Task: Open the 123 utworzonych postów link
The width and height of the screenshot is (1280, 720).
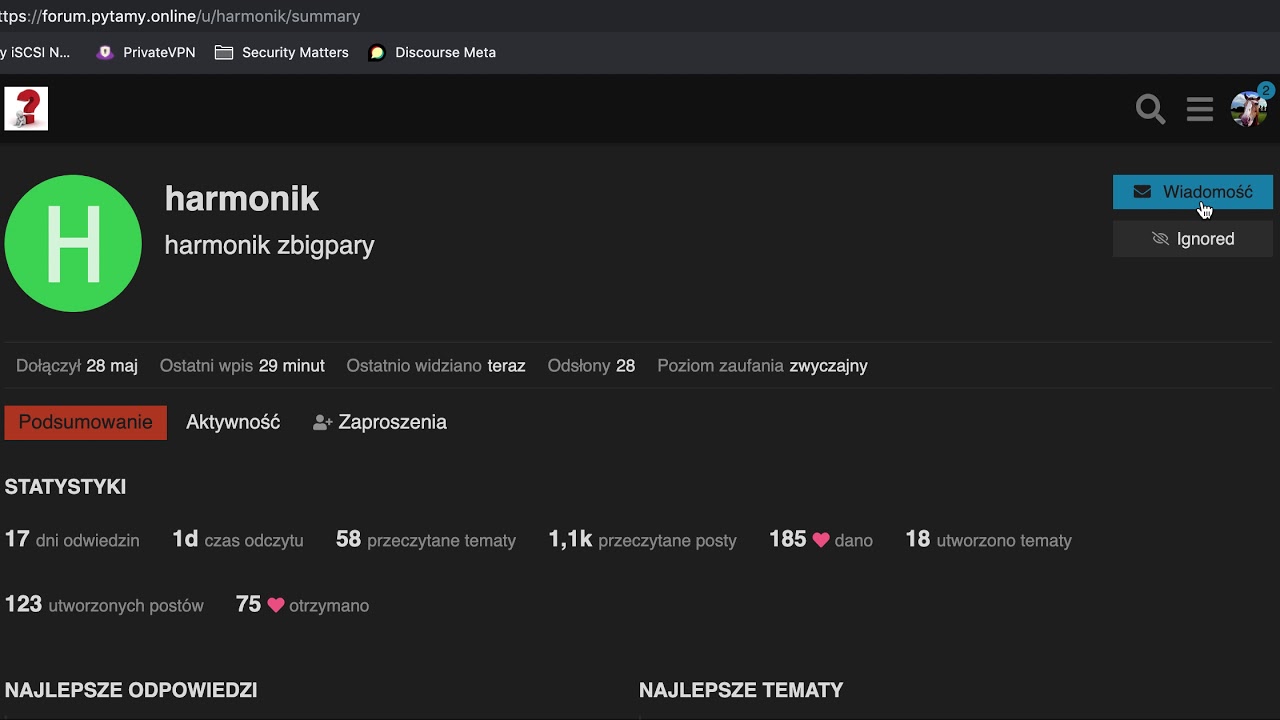Action: tap(104, 605)
